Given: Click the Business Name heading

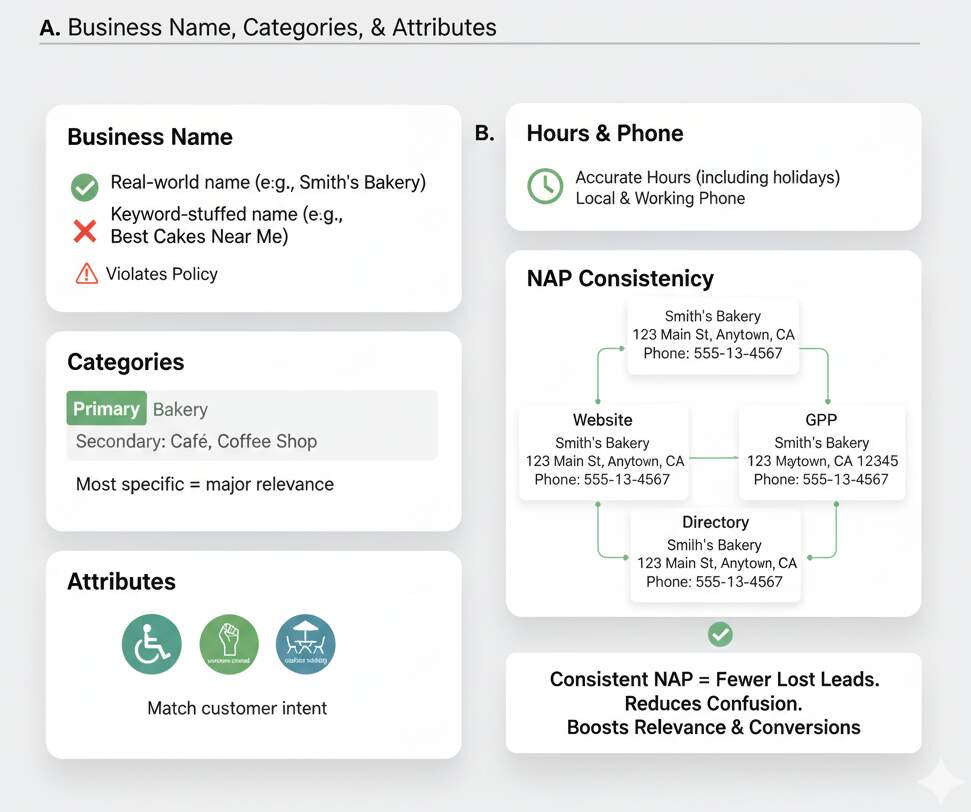Looking at the screenshot, I should click(150, 137).
